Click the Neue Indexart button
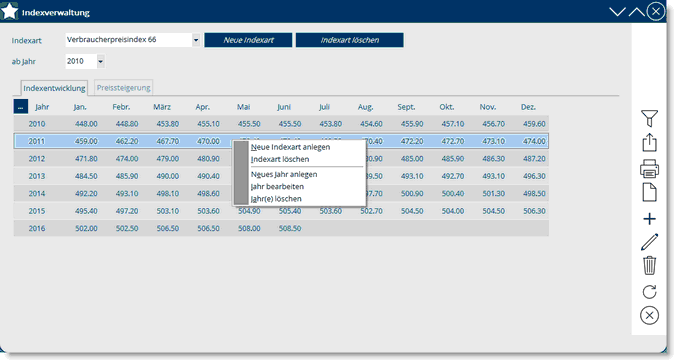This screenshot has width=676, height=362. coord(248,40)
